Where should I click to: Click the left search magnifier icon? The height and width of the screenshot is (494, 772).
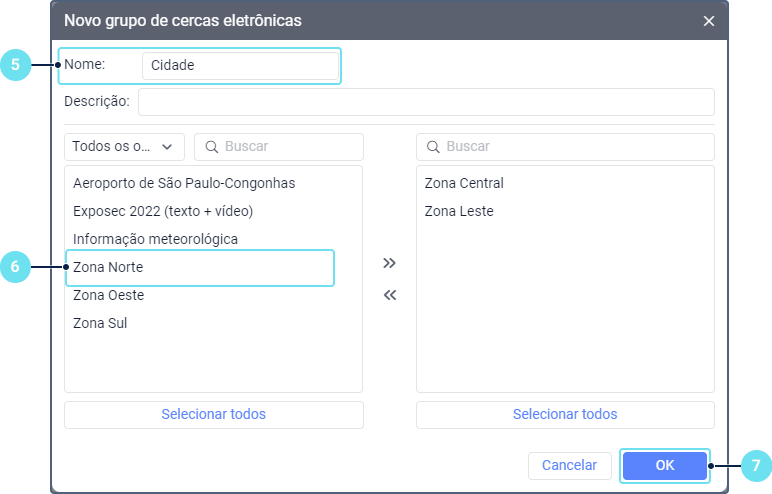pos(211,147)
